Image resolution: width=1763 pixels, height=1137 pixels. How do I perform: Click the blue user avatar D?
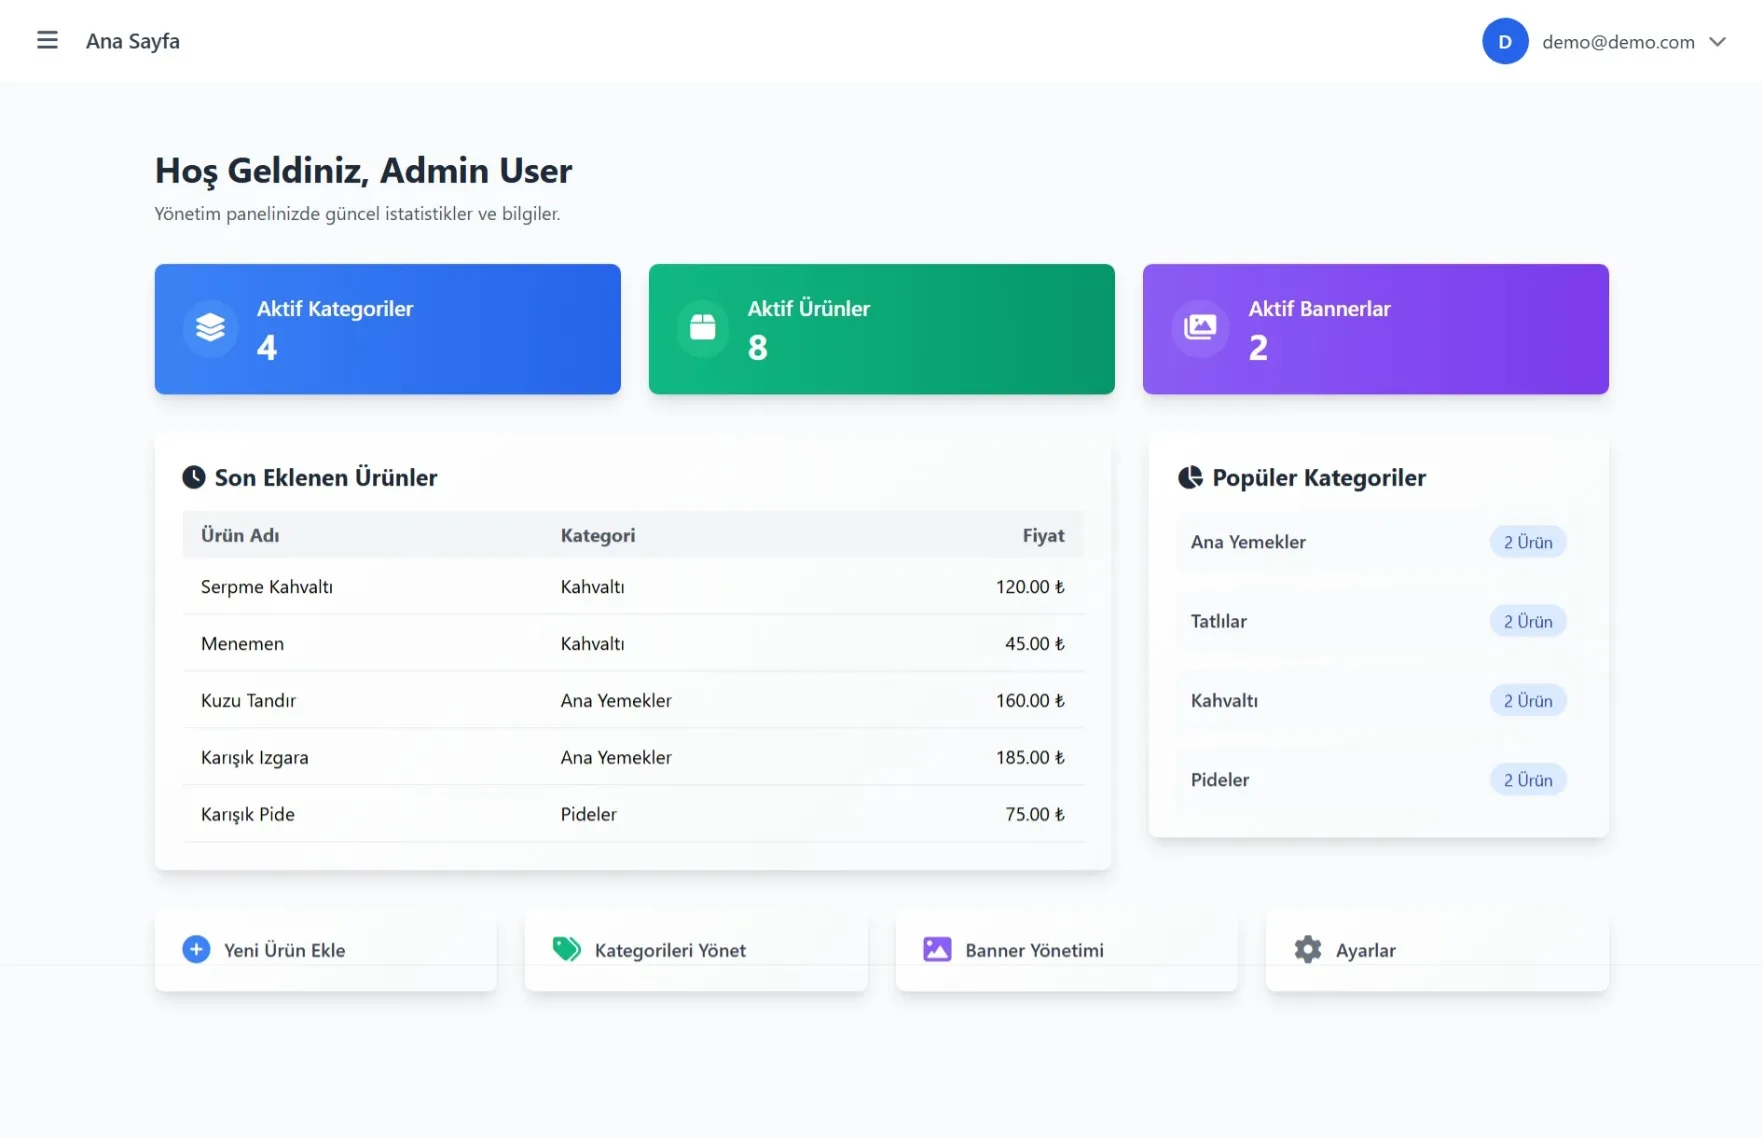pos(1504,41)
